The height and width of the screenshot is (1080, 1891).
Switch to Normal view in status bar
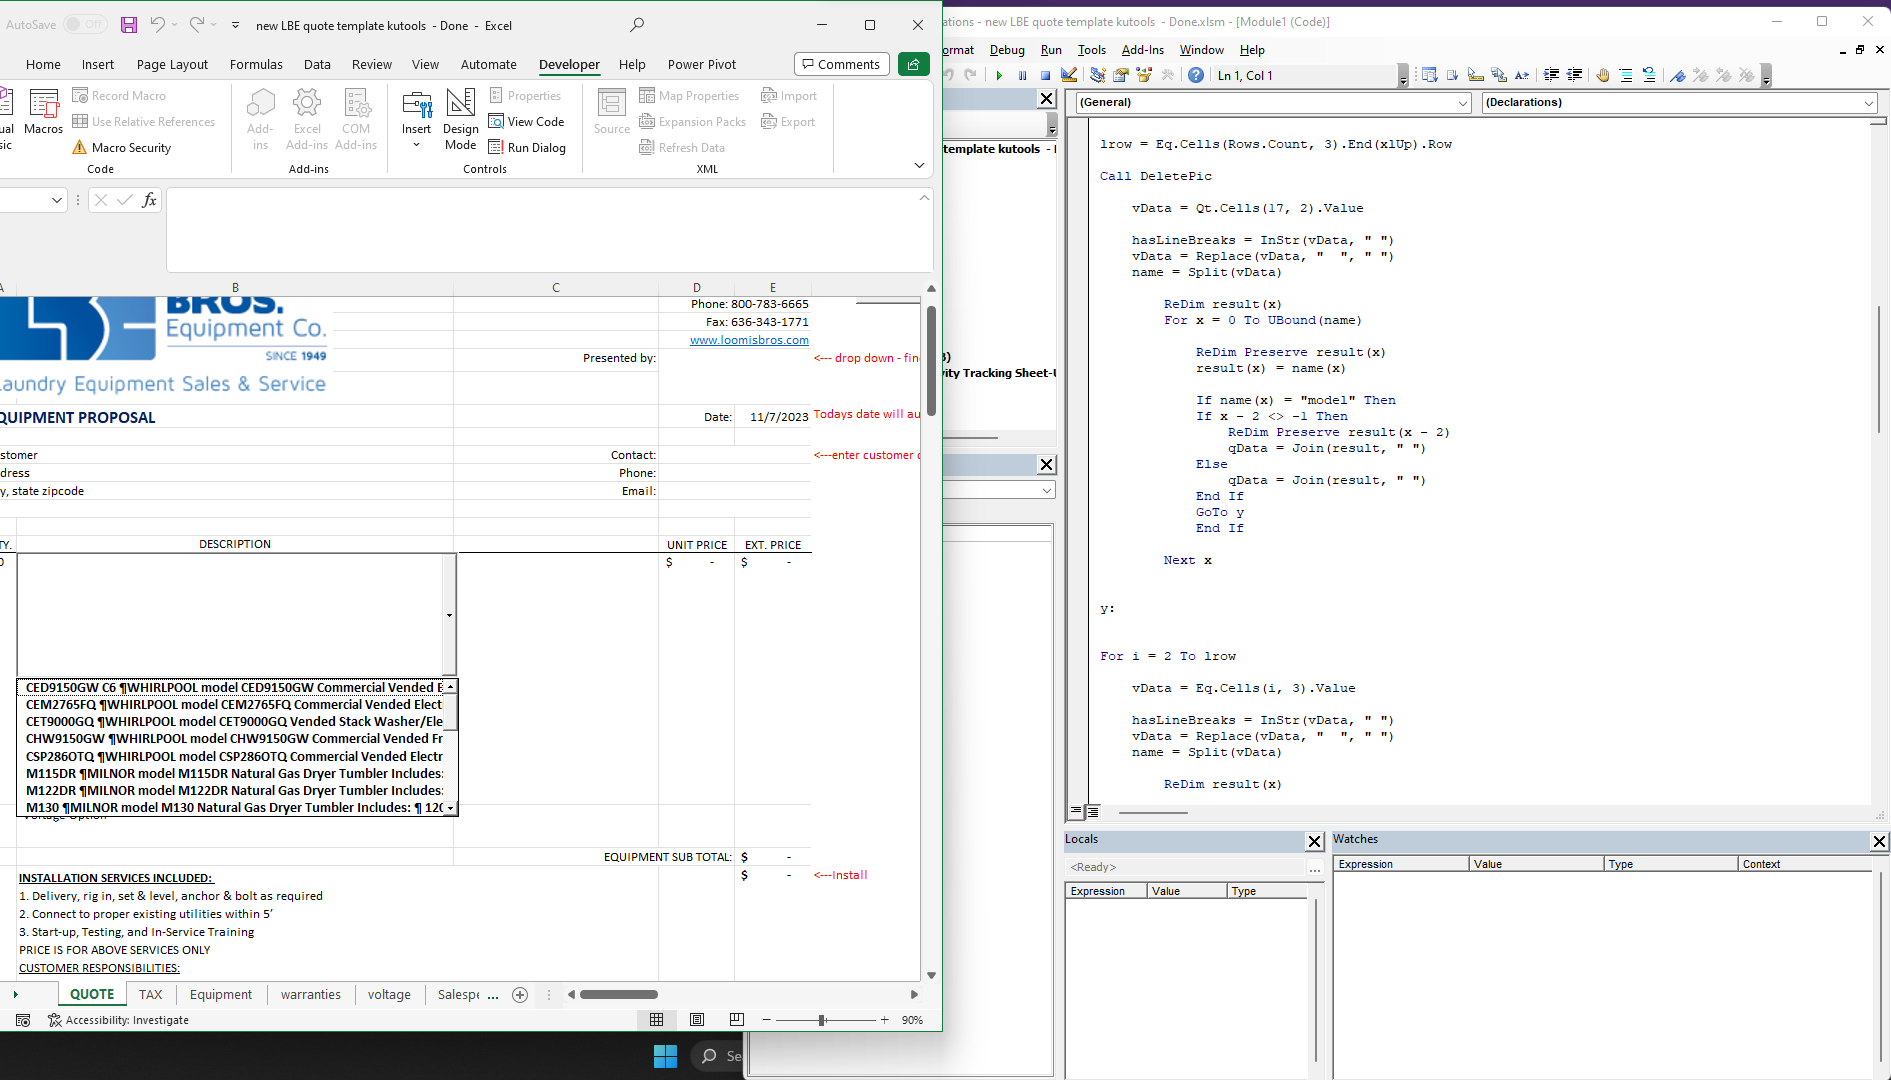656,1020
